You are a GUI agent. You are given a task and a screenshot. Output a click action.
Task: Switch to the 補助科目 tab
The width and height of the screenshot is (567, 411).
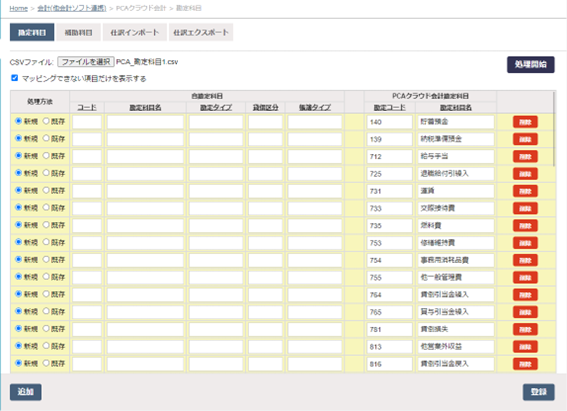tap(78, 33)
